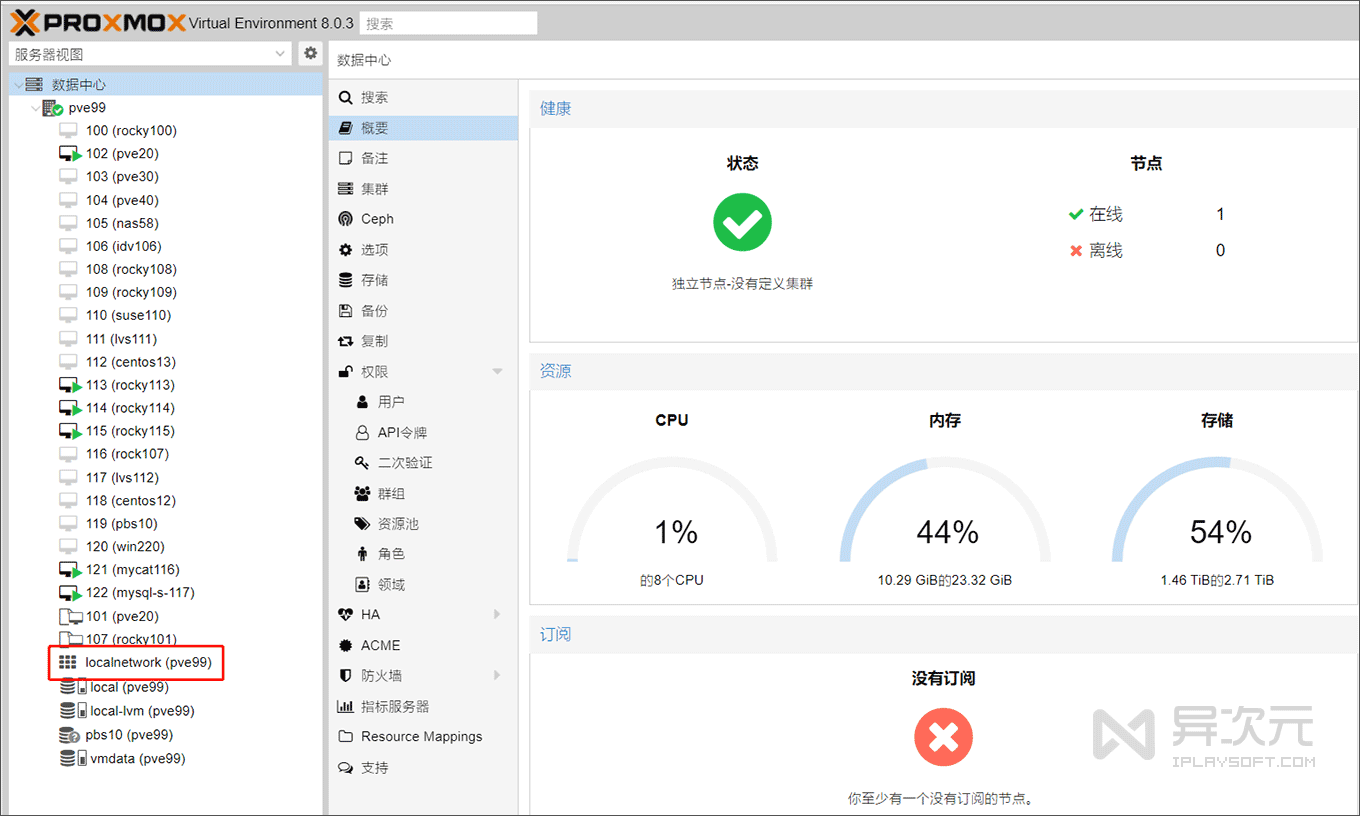The width and height of the screenshot is (1360, 816).
Task: Click the 健康 panel header
Action: point(944,108)
